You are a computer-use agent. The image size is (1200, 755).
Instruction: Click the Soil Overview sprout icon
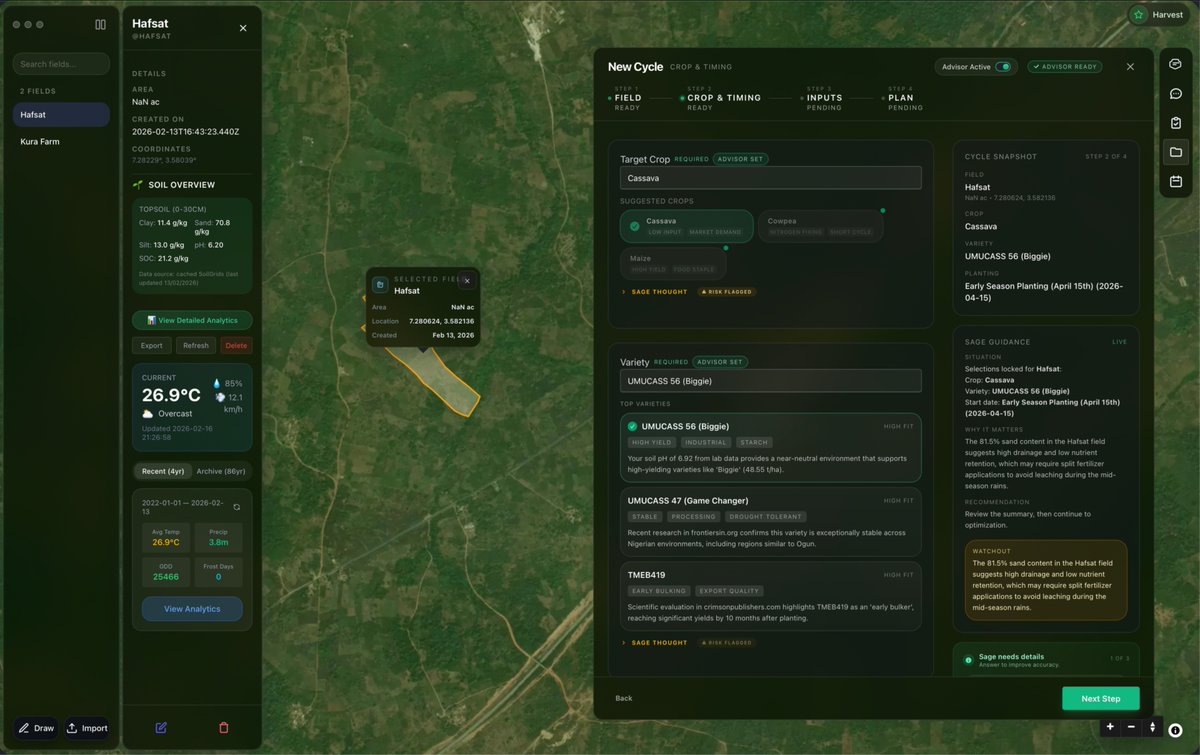coord(138,185)
